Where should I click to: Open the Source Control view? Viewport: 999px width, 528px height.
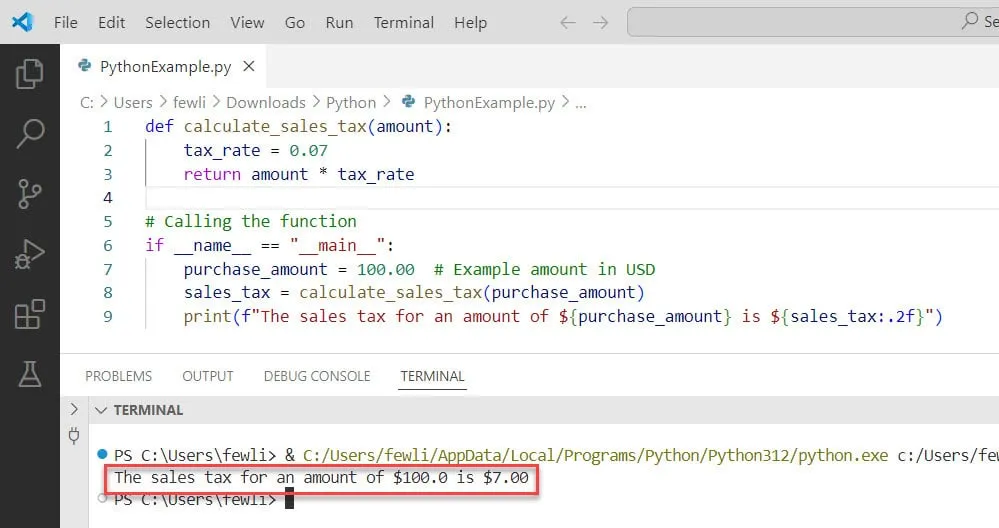coord(30,193)
